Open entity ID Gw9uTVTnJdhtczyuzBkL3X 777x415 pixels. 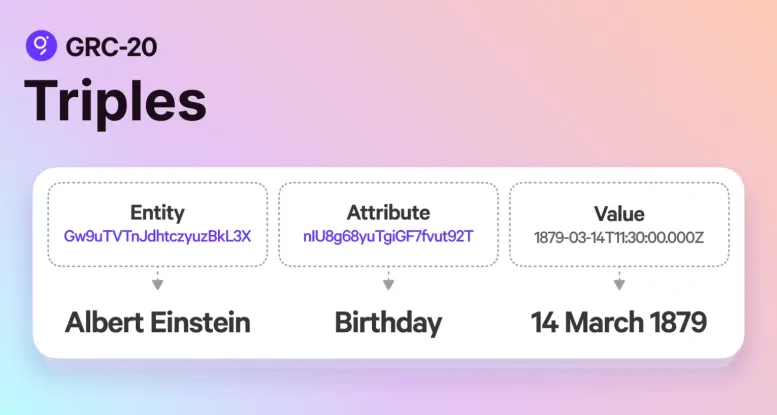pyautogui.click(x=157, y=236)
